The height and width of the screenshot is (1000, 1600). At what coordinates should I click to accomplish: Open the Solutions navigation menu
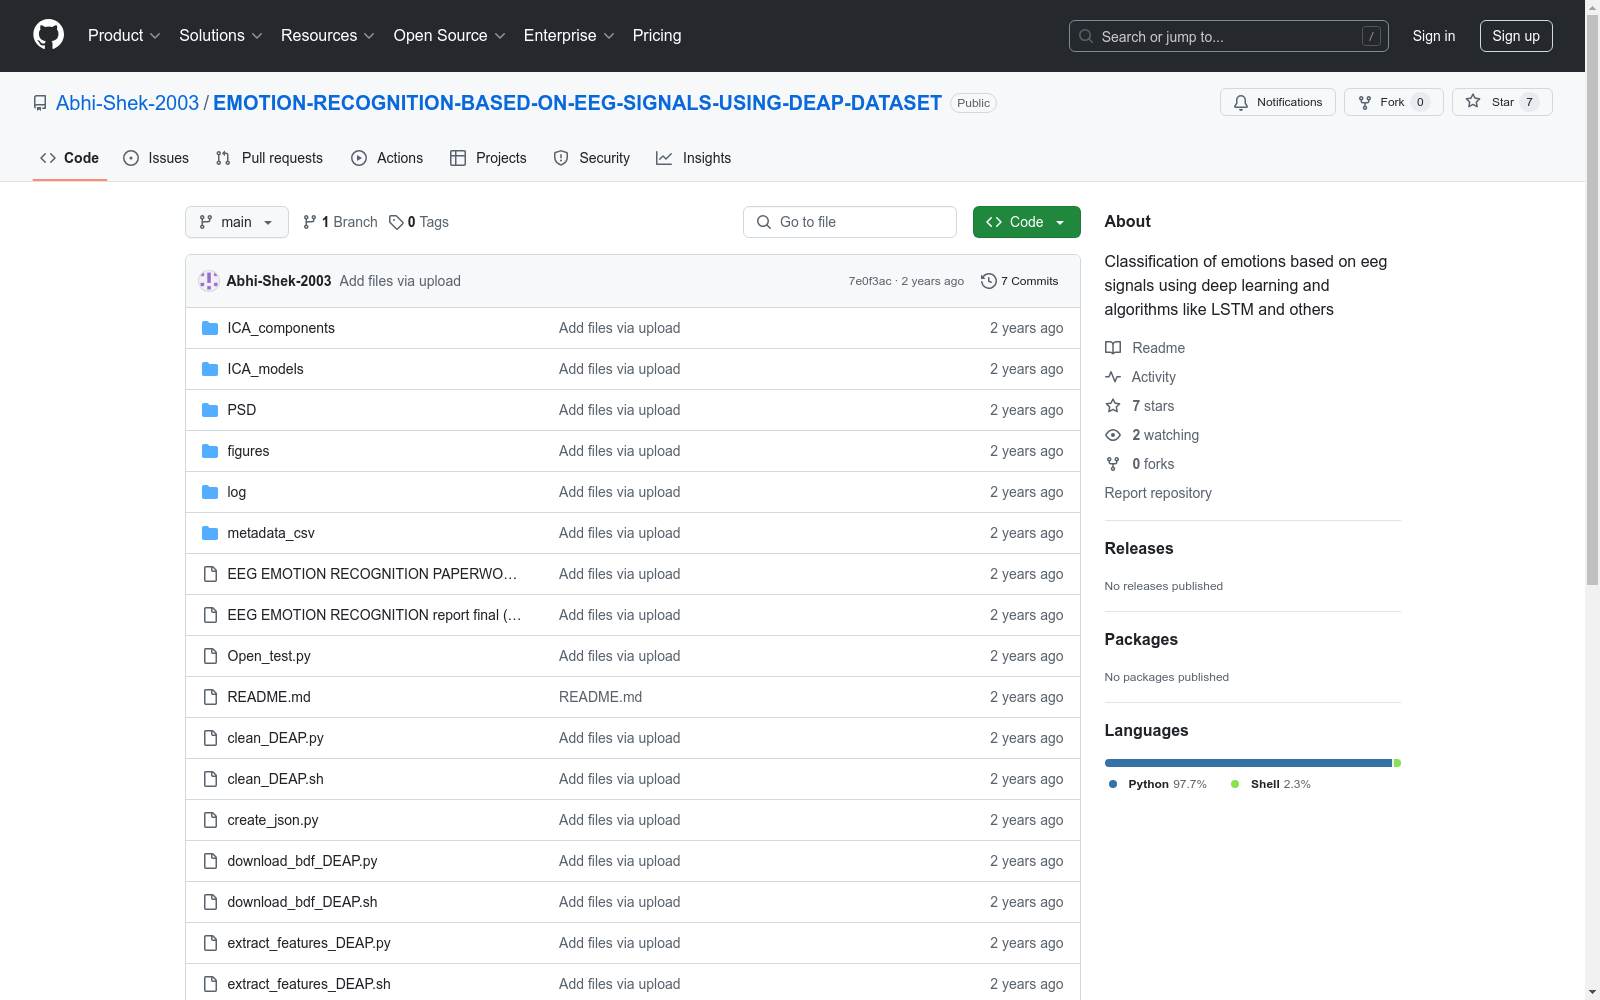point(220,36)
